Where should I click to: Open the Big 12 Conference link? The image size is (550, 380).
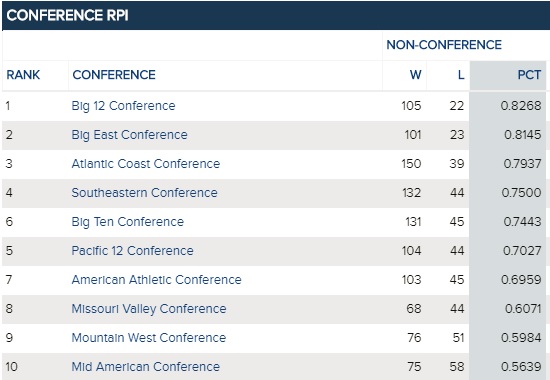pyautogui.click(x=123, y=106)
